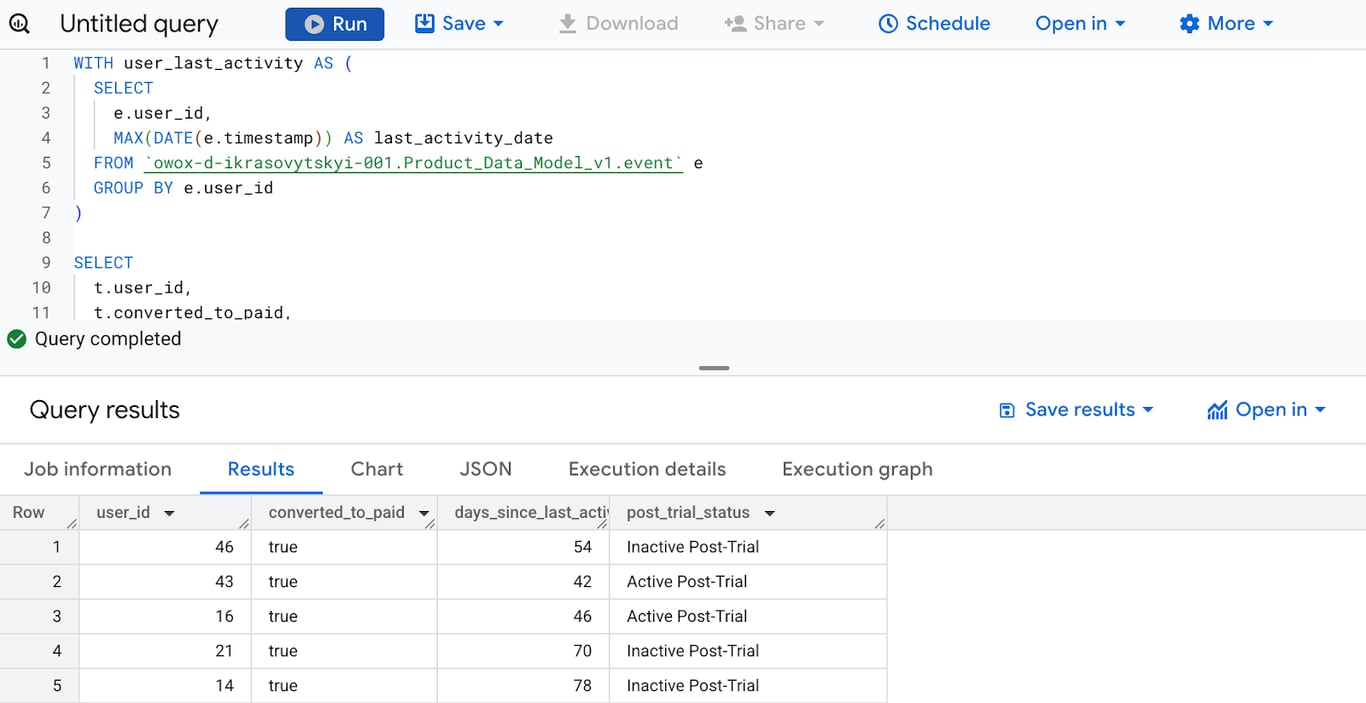
Task: Open the Save dropdown
Action: coord(459,23)
